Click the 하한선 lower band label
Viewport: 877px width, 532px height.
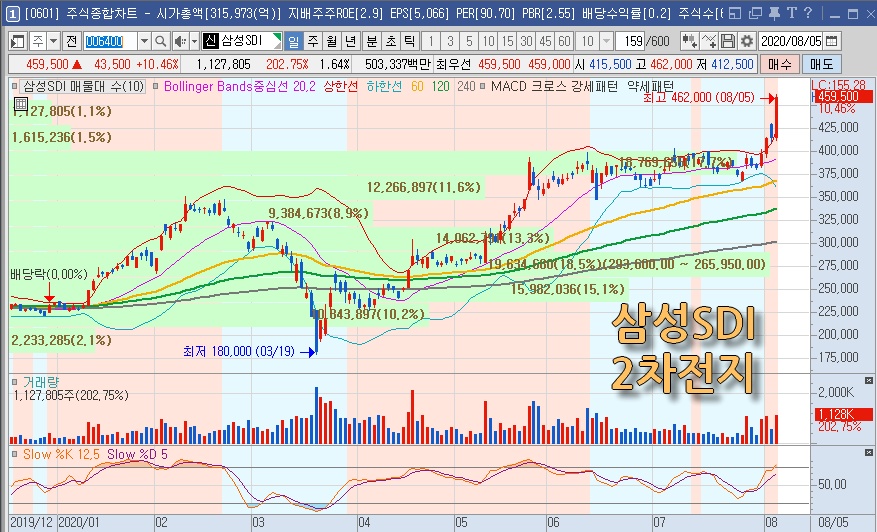(384, 86)
